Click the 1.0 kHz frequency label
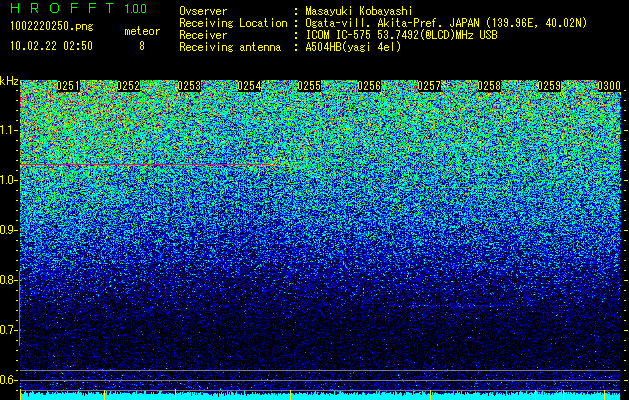 point(9,180)
